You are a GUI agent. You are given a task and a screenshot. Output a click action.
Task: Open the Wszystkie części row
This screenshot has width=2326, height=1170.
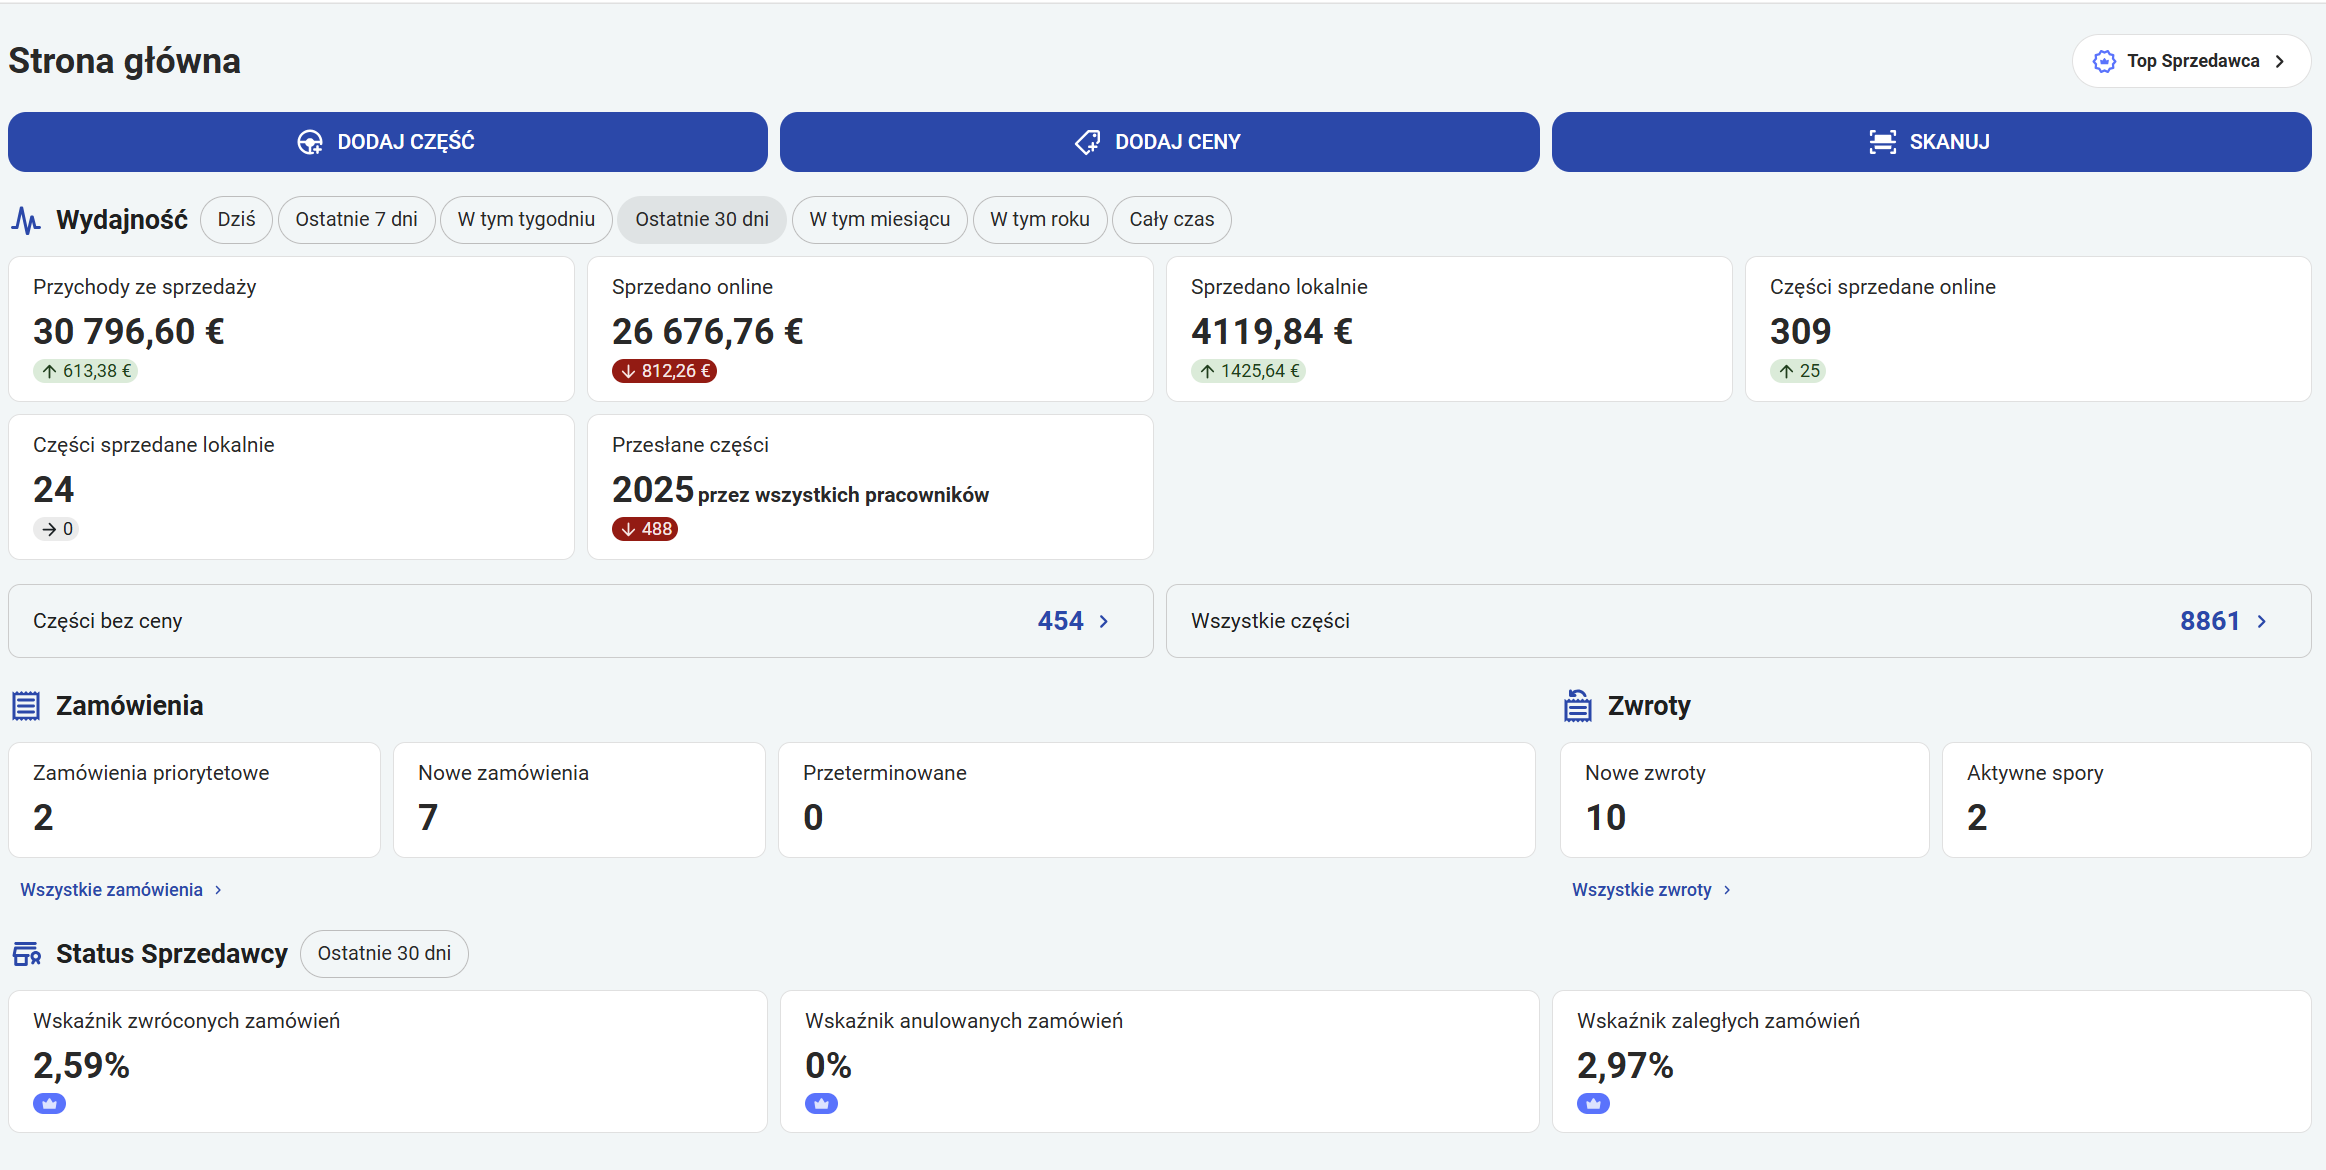click(1739, 621)
